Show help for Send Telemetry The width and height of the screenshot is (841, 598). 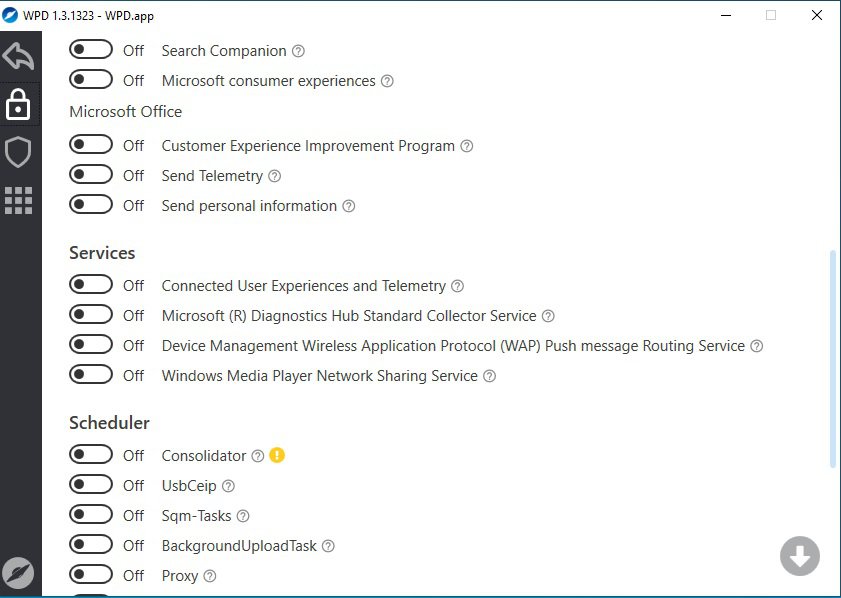tap(275, 176)
